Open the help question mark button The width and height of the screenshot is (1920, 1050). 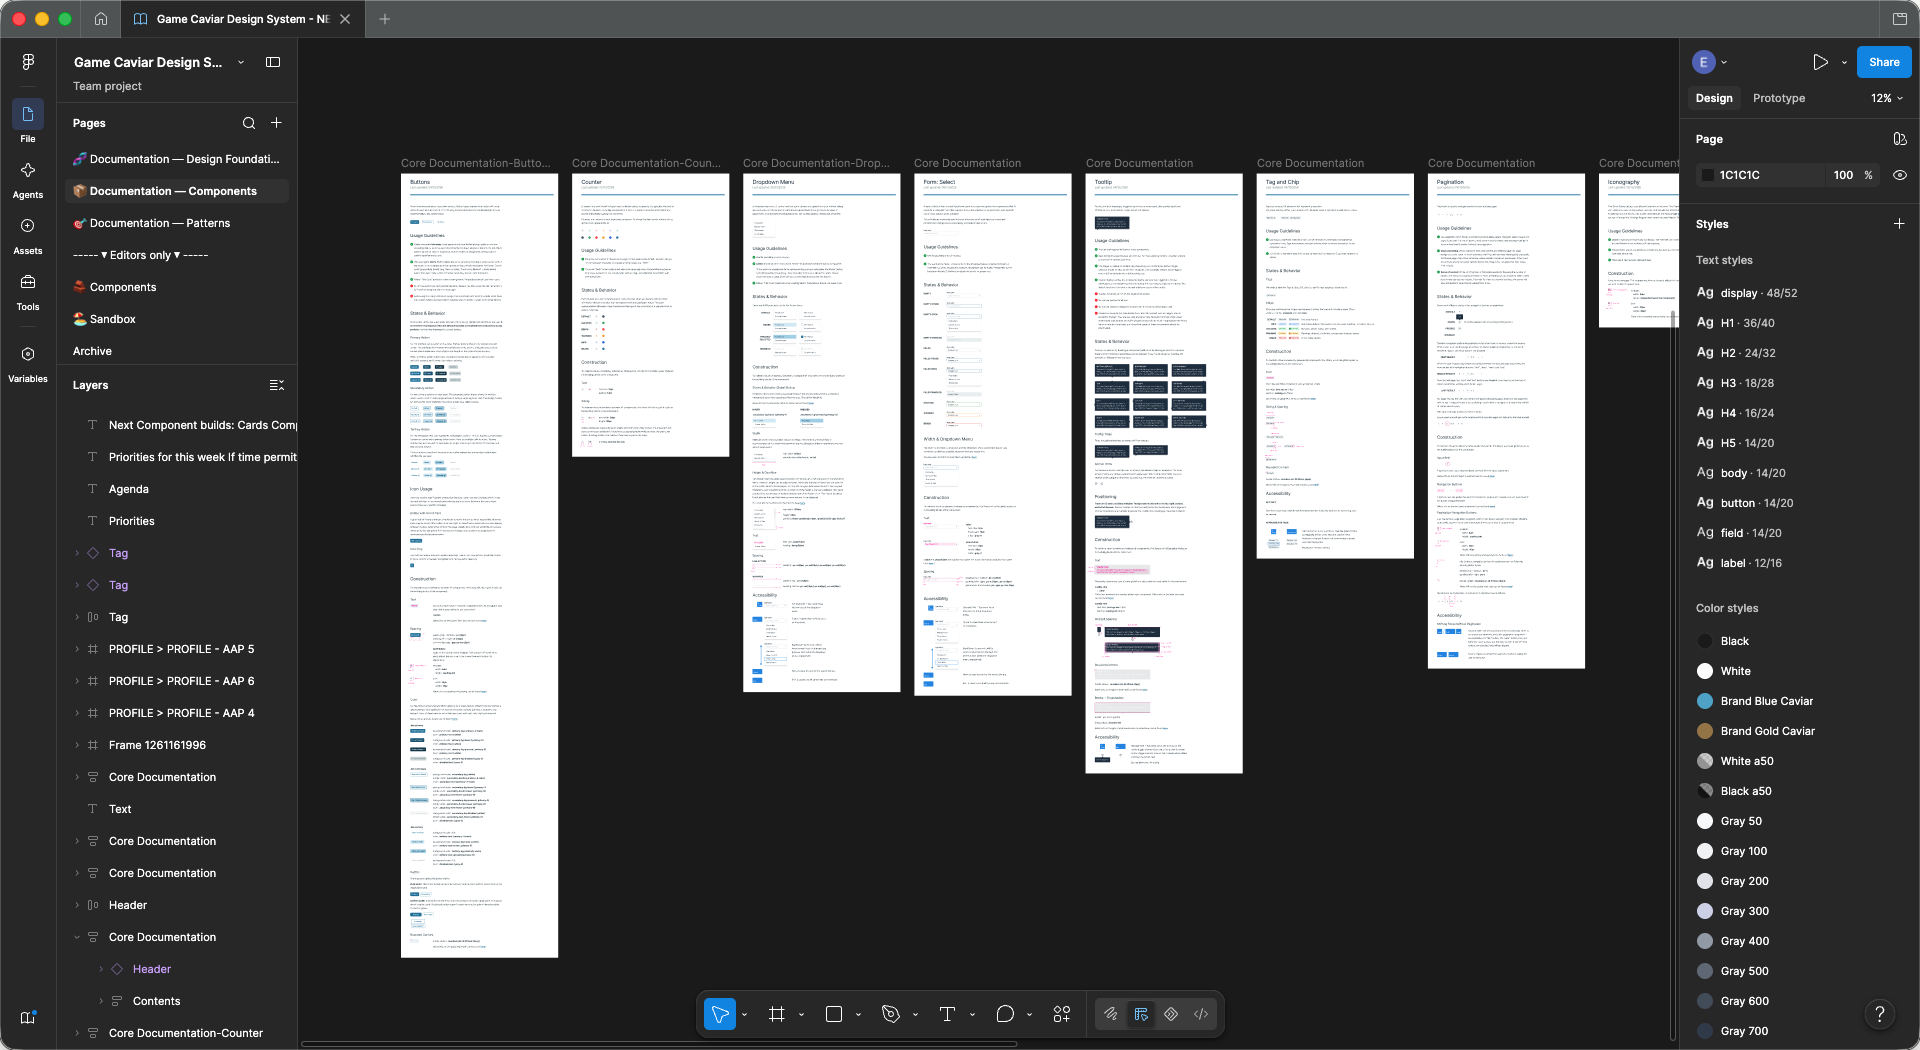[1880, 1014]
